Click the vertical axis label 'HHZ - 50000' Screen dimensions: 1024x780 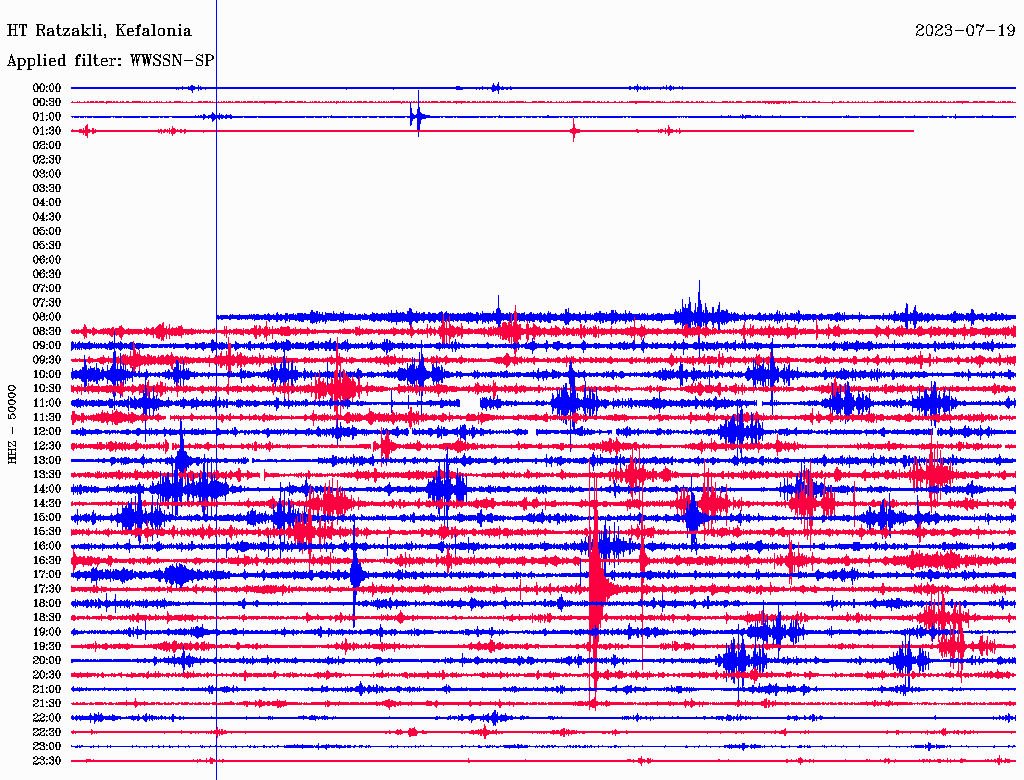point(12,425)
